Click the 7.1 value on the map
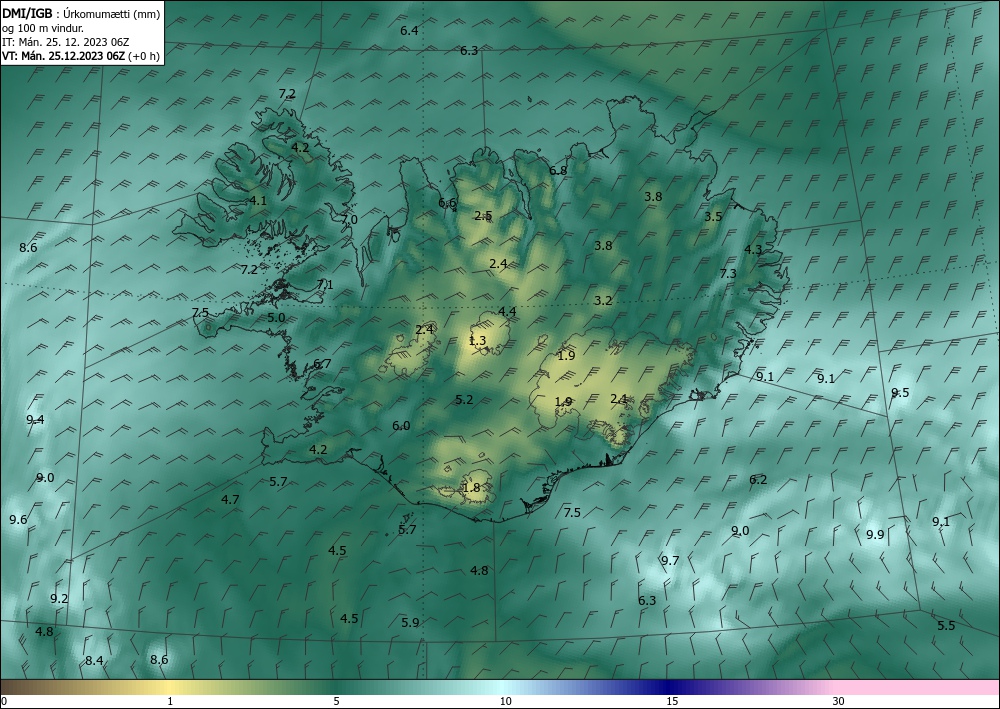 coord(325,284)
